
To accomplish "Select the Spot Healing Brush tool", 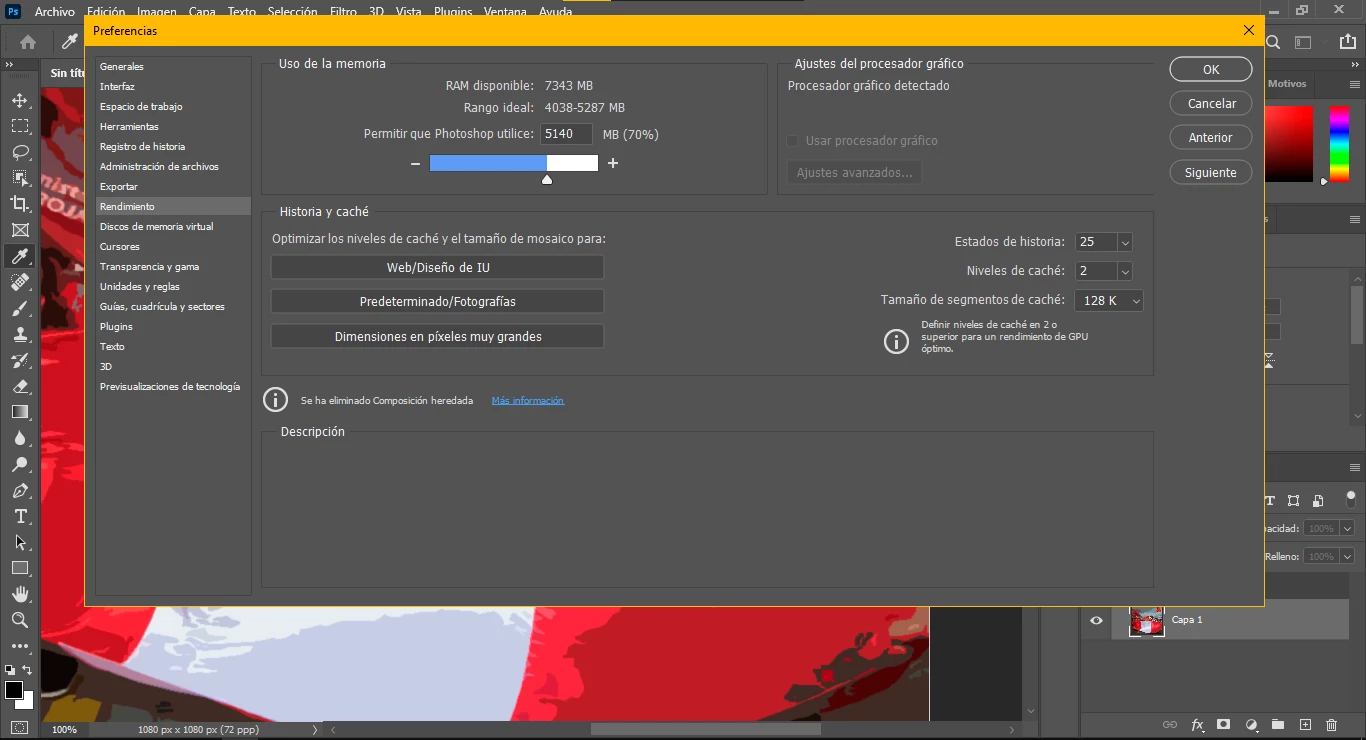I will click(20, 282).
